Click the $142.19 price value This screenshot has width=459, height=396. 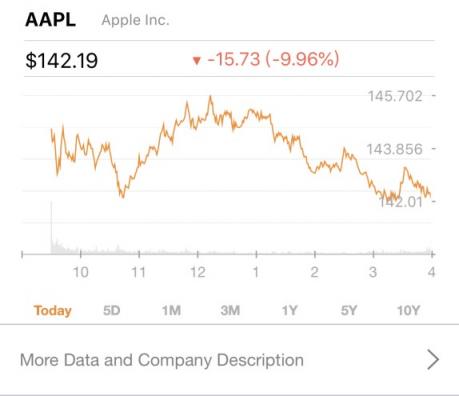(62, 61)
